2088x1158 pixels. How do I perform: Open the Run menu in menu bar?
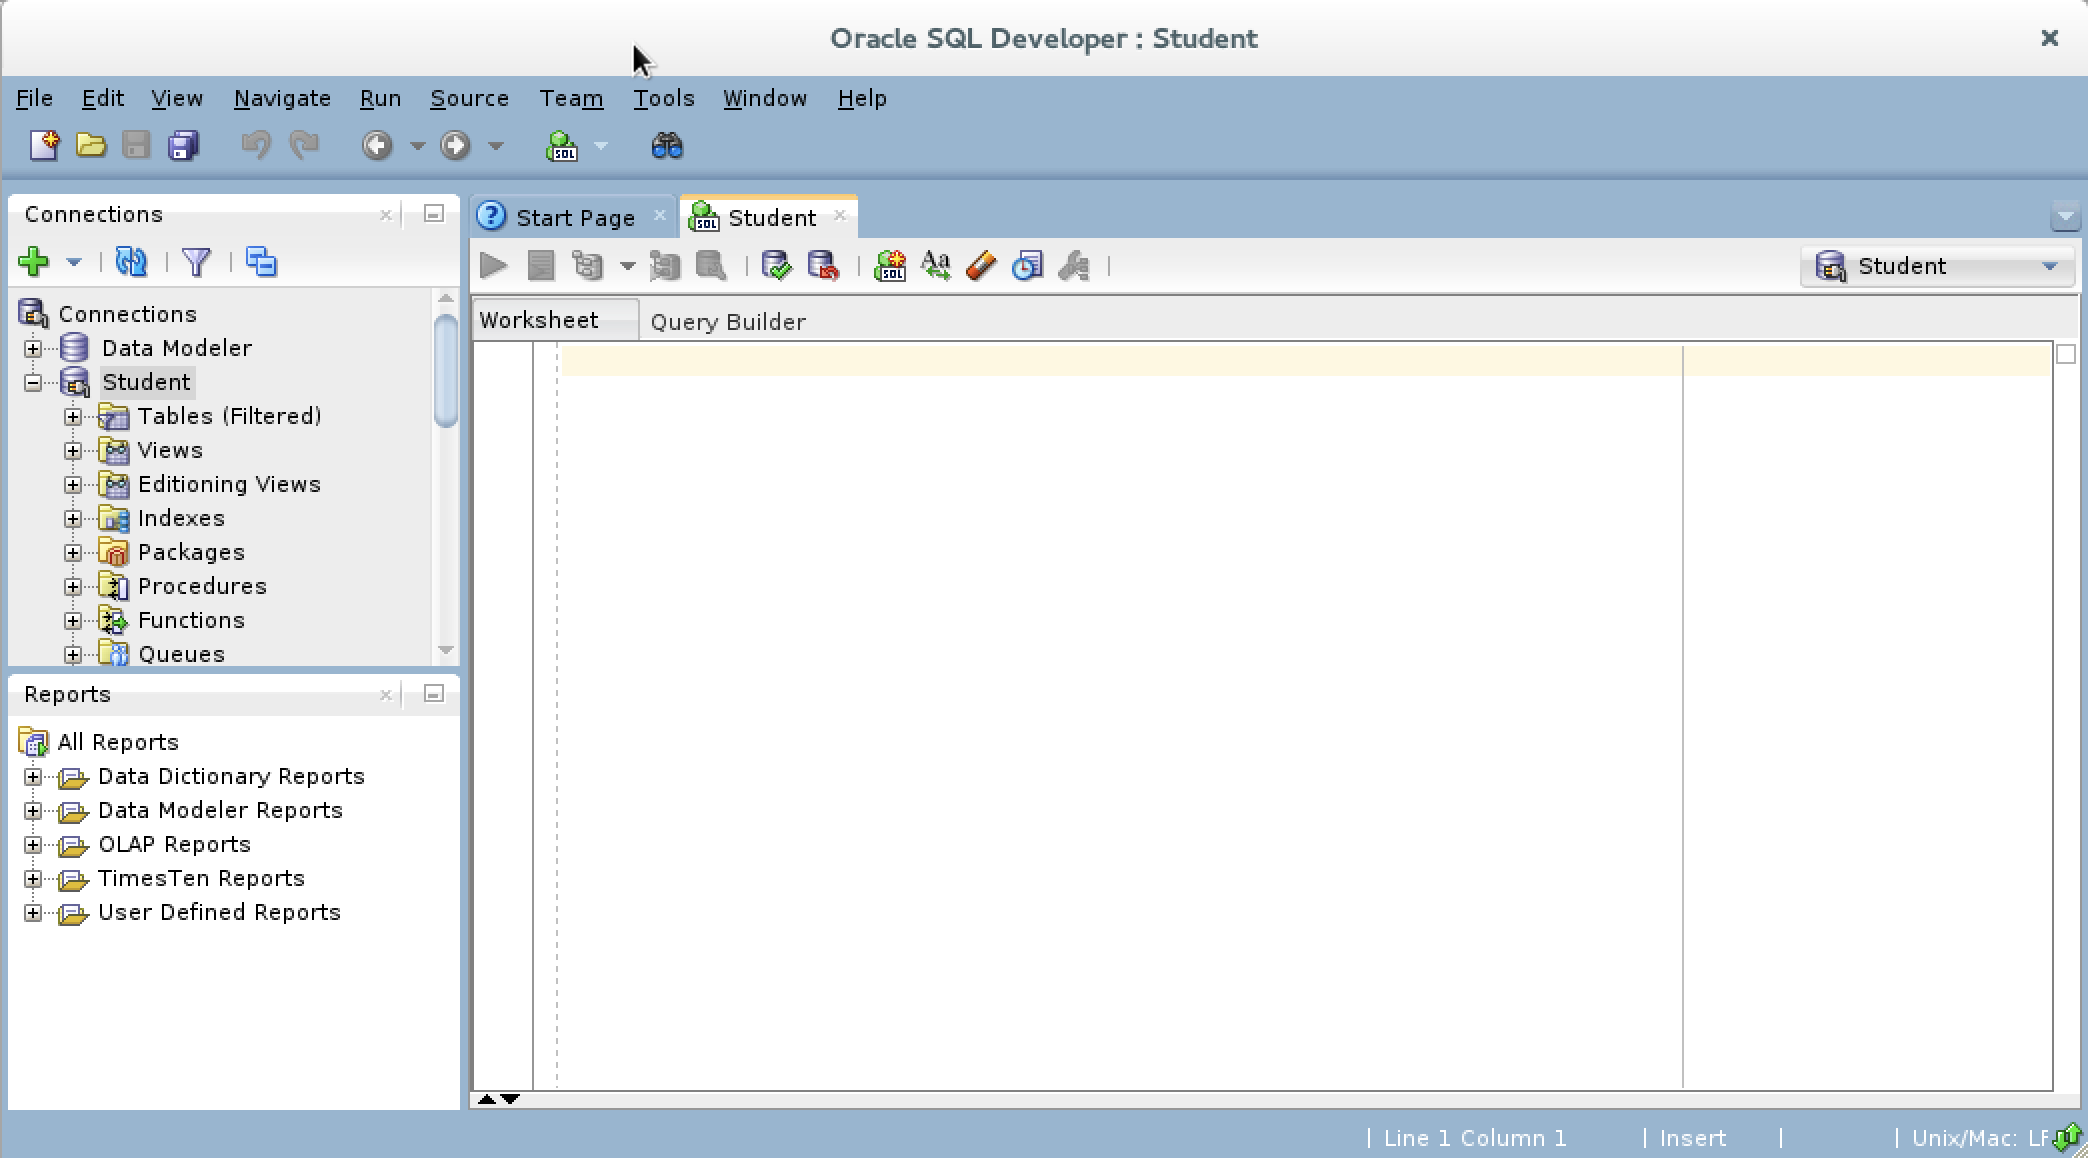[x=376, y=97]
